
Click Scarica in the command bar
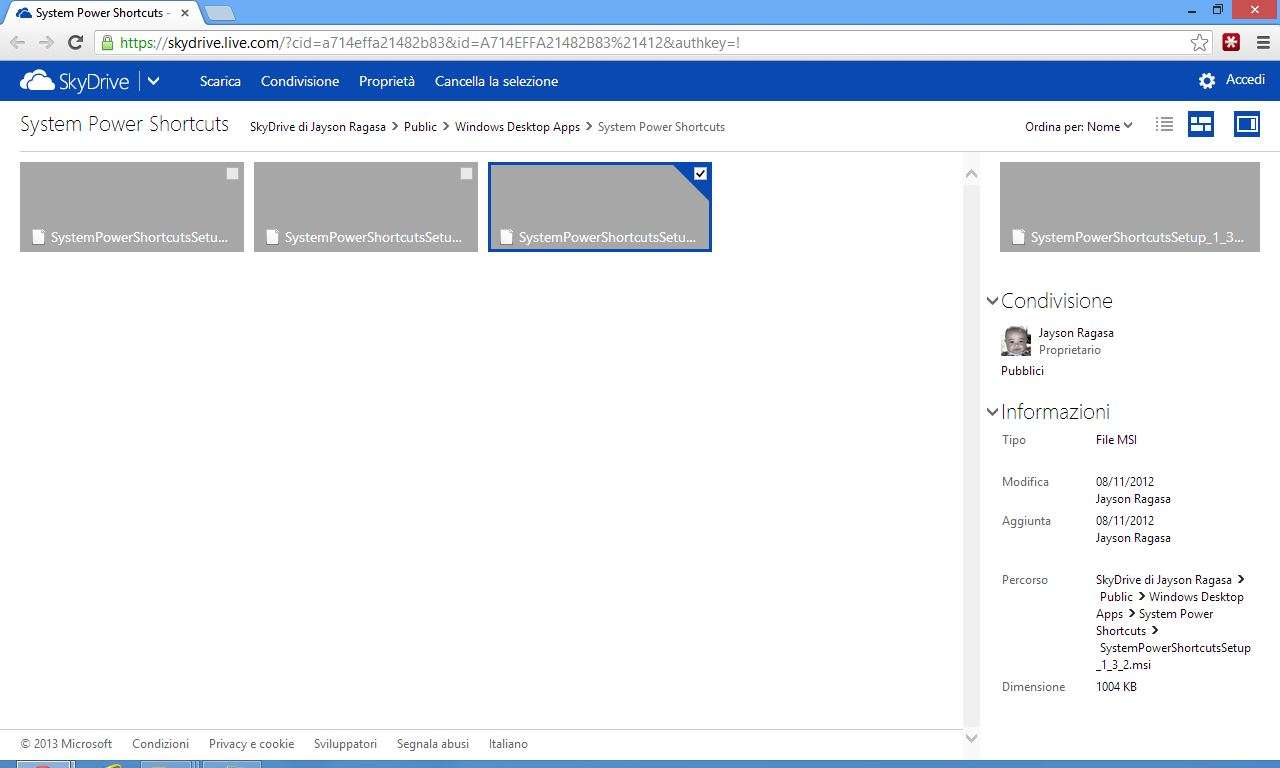click(220, 81)
